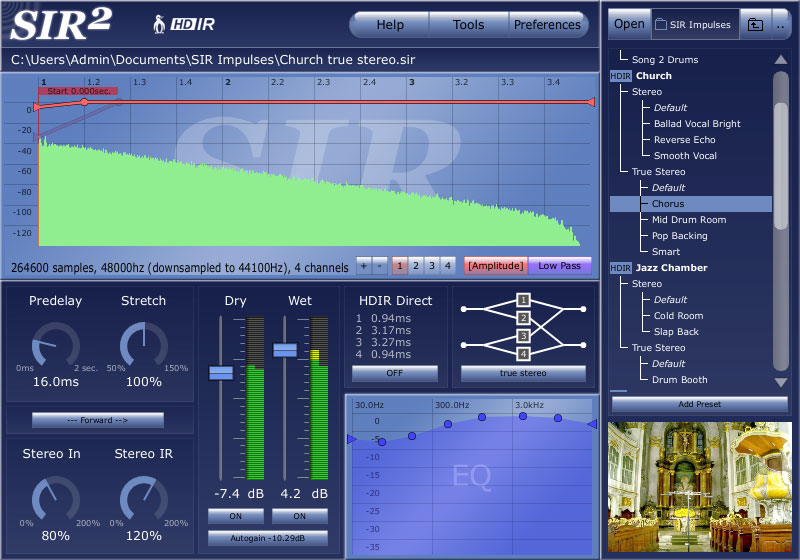The width and height of the screenshot is (800, 560).
Task: Click the HDIR badge beside Jazz Chamber
Action: point(620,268)
